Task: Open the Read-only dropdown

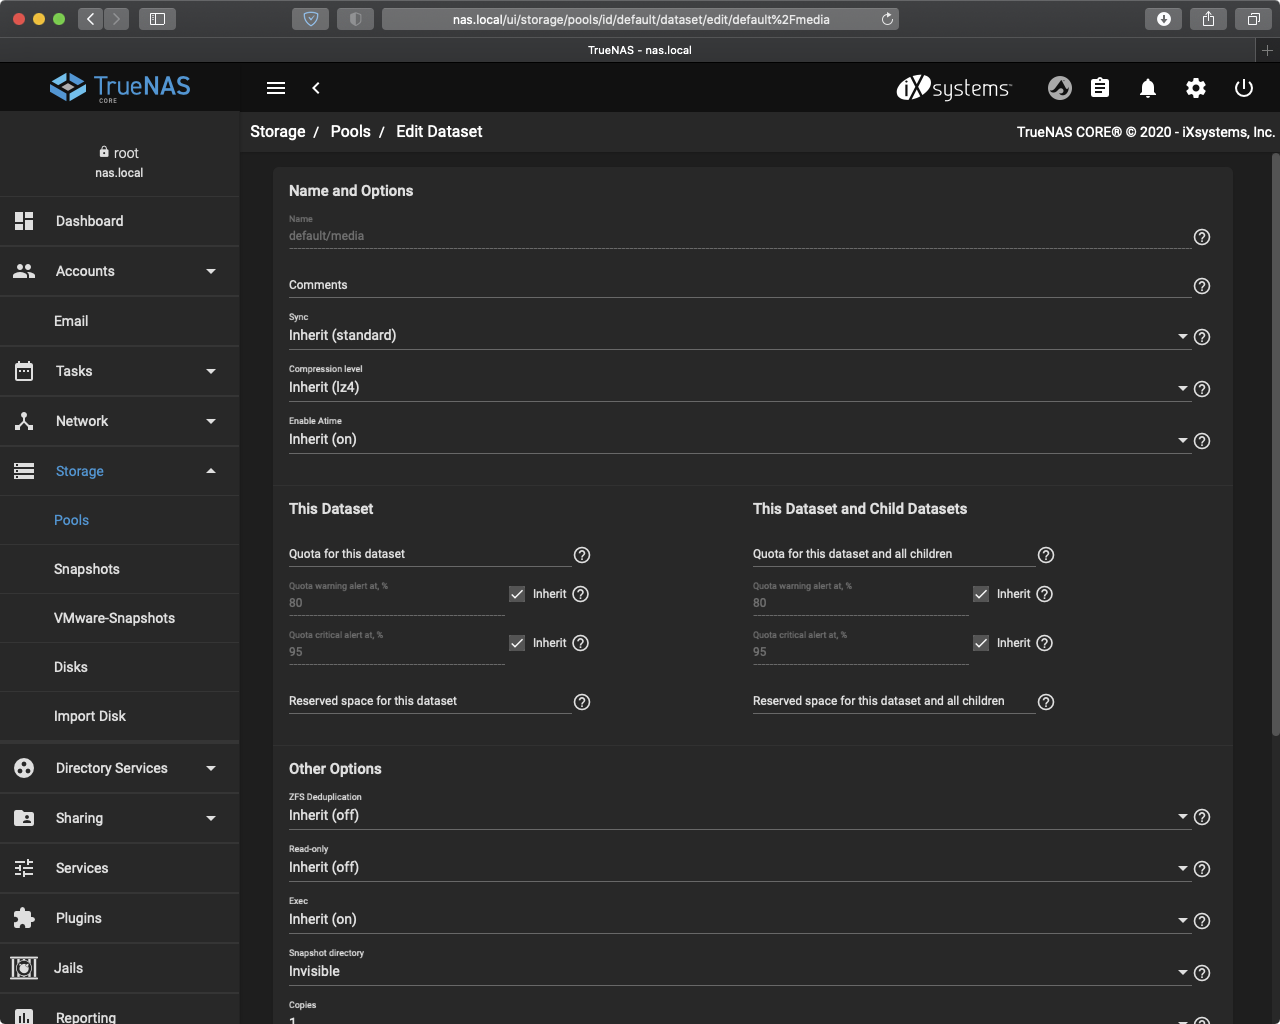Action: 740,867
